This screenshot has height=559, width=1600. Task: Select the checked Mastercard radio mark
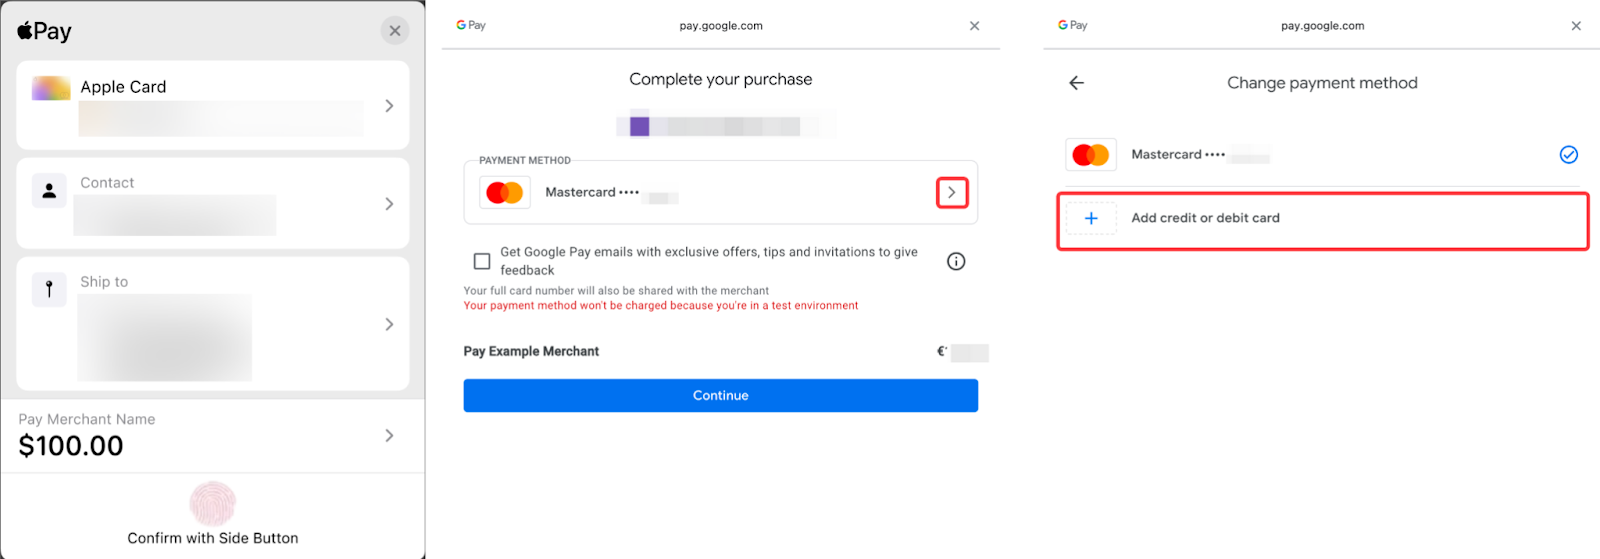tap(1568, 154)
